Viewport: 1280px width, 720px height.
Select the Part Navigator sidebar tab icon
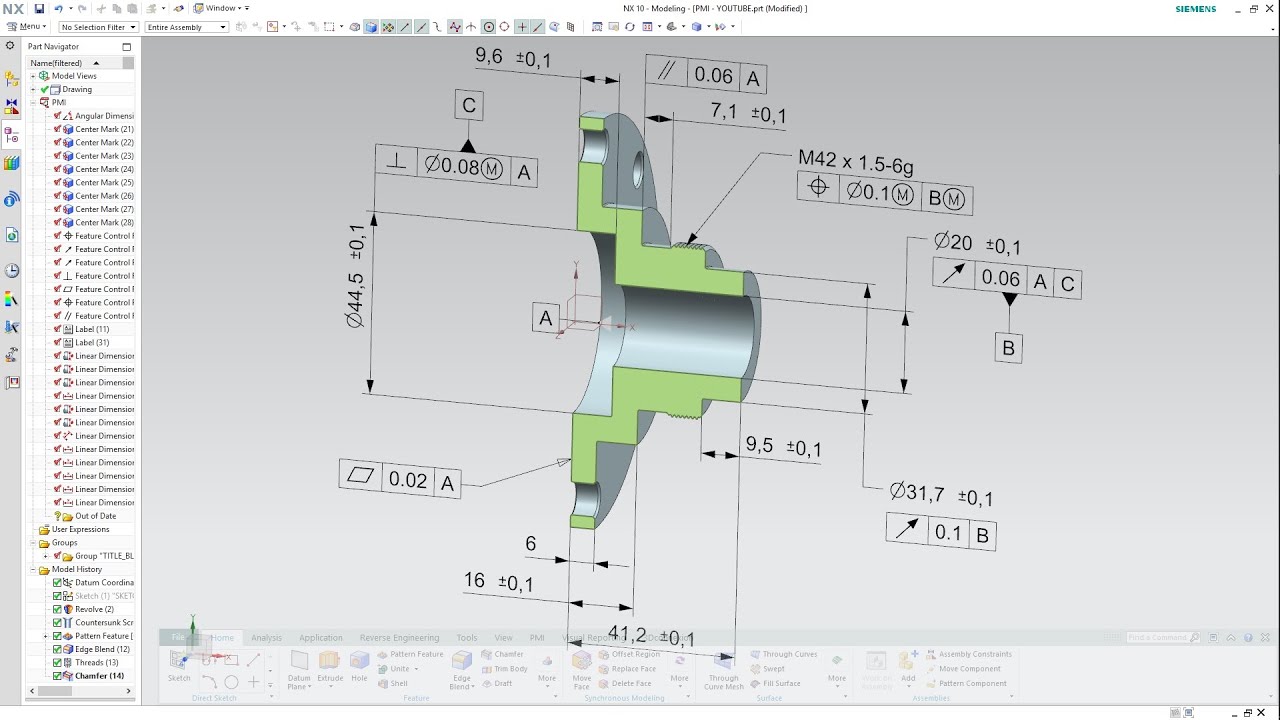pyautogui.click(x=12, y=135)
